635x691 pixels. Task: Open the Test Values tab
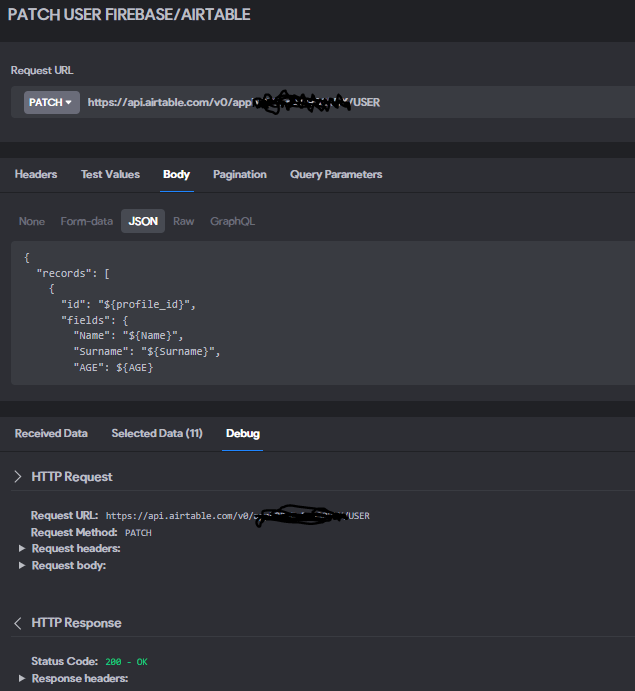(110, 174)
